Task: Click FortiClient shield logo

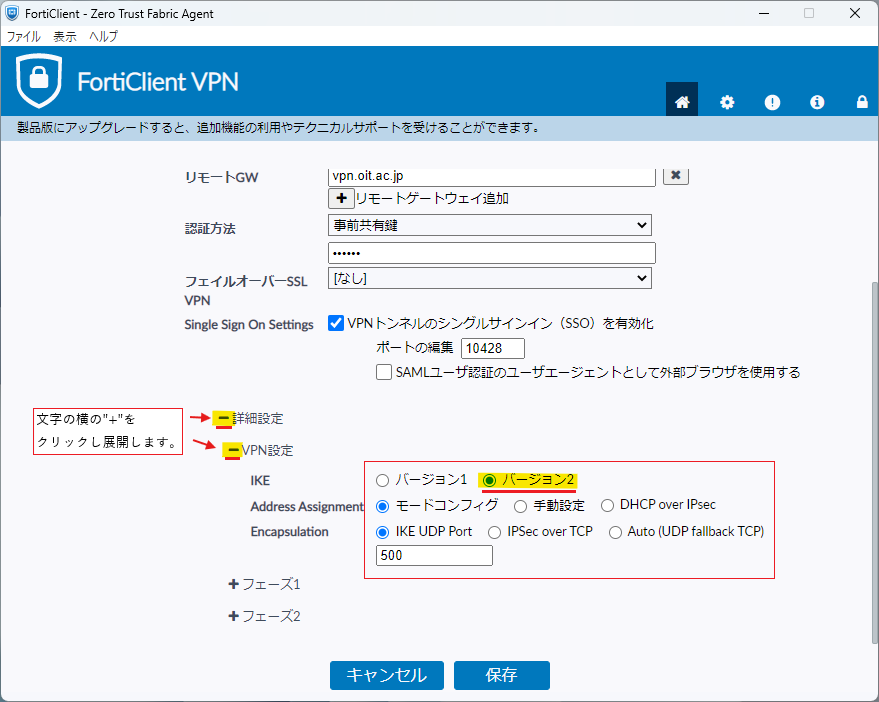Action: point(39,81)
